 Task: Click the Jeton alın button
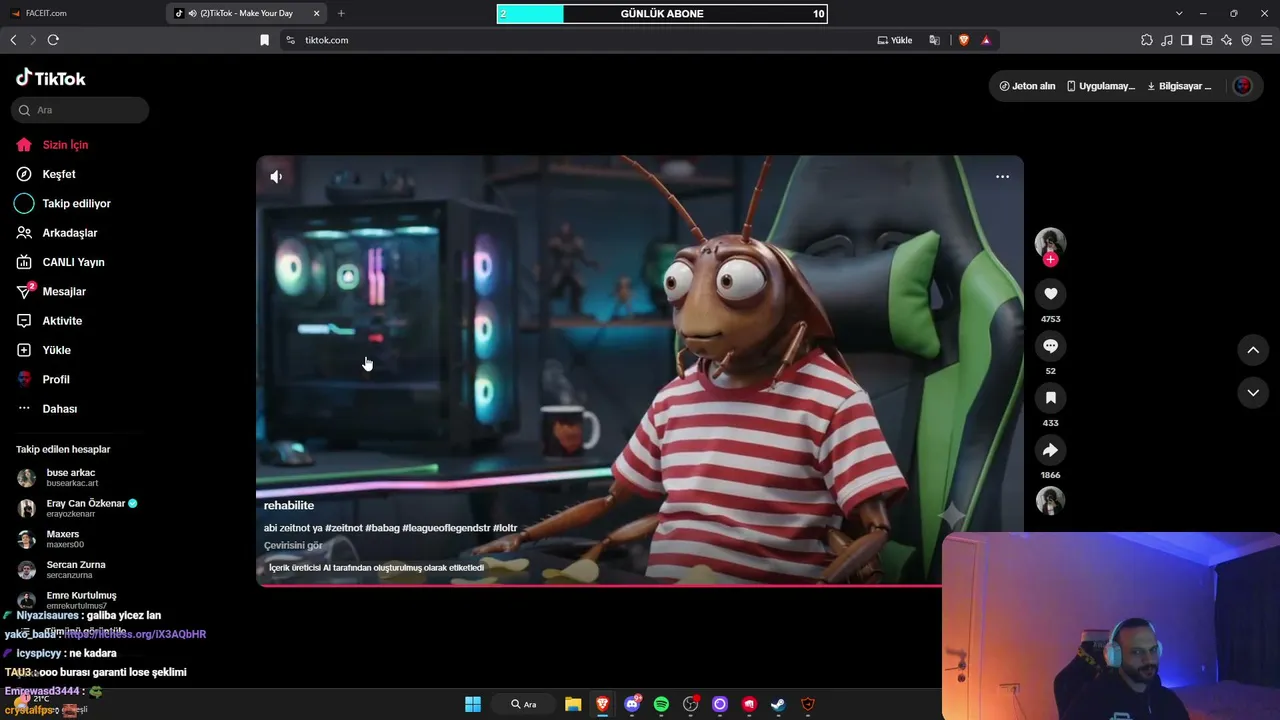click(x=1027, y=86)
